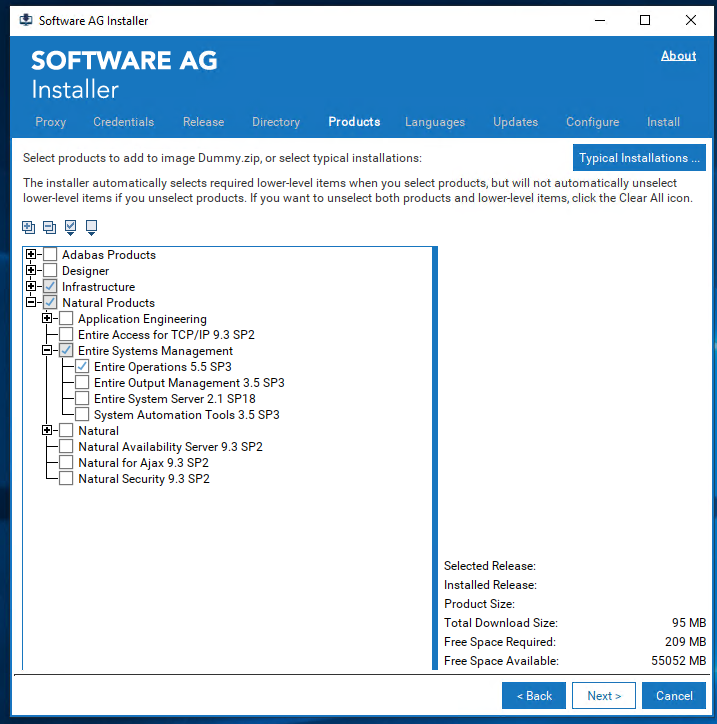Viewport: 717px width, 724px height.
Task: Expand the Application Engineering node
Action: tap(47, 319)
